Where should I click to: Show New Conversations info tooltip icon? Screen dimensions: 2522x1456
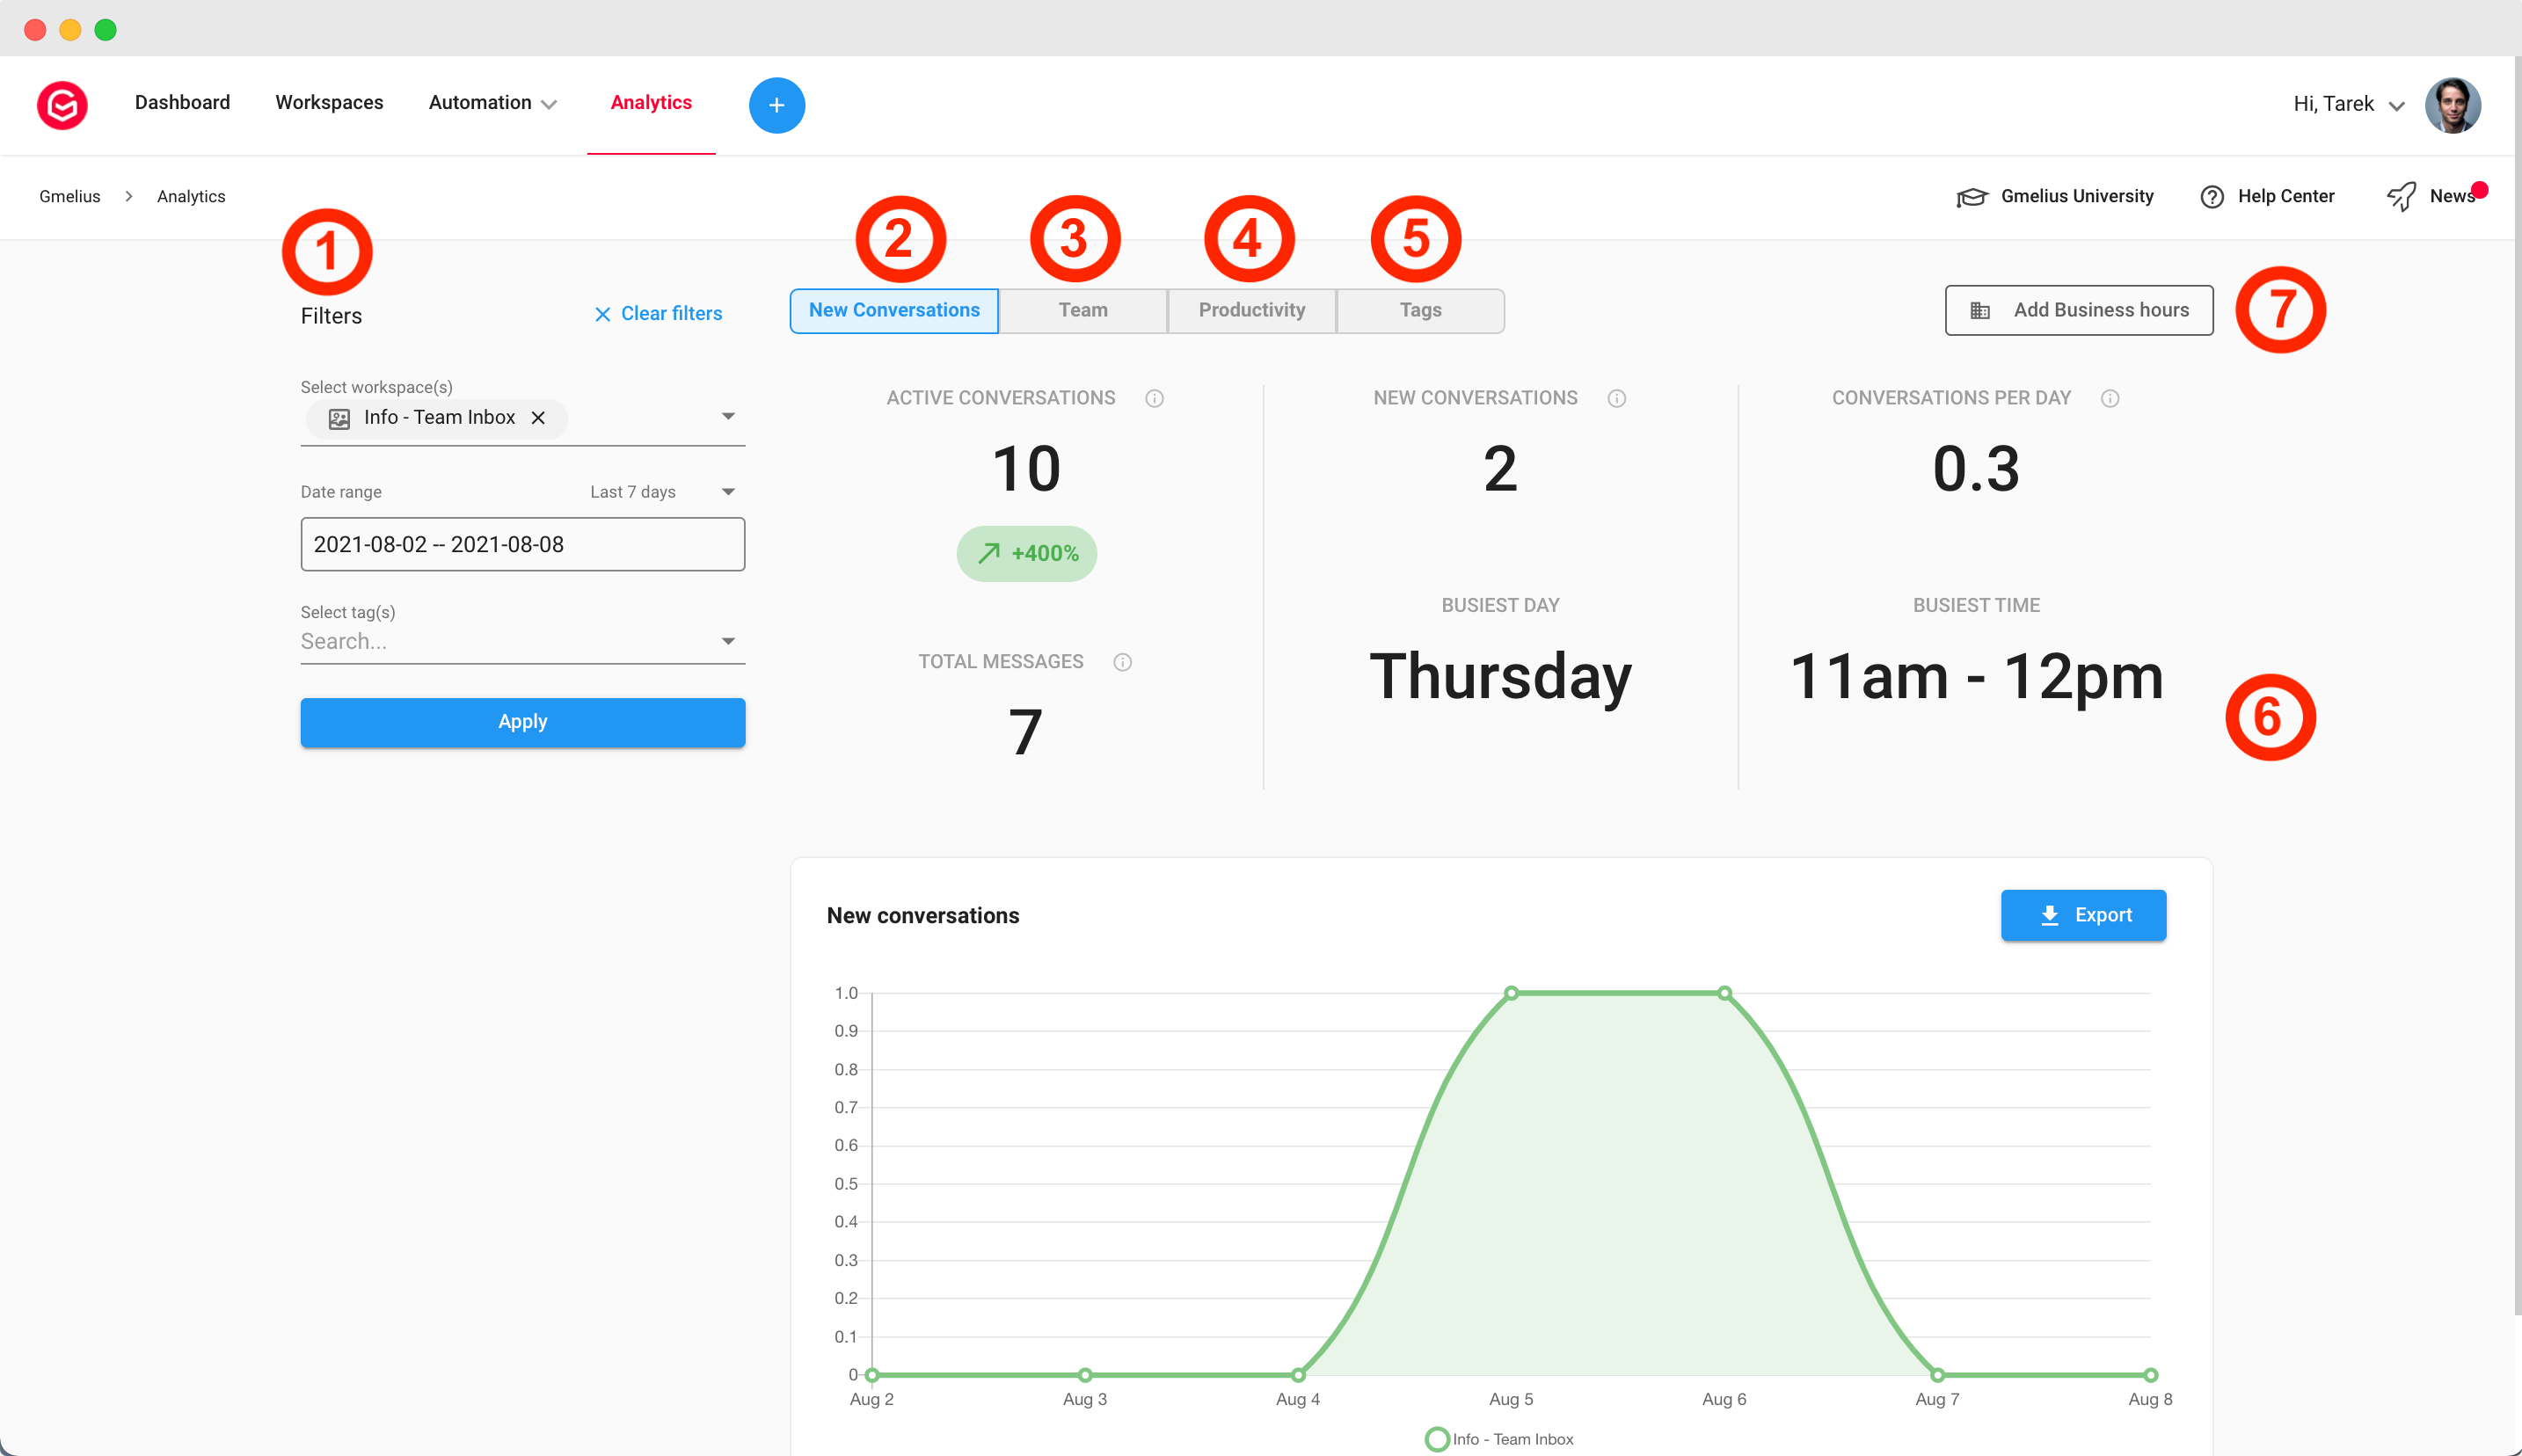(x=1616, y=398)
